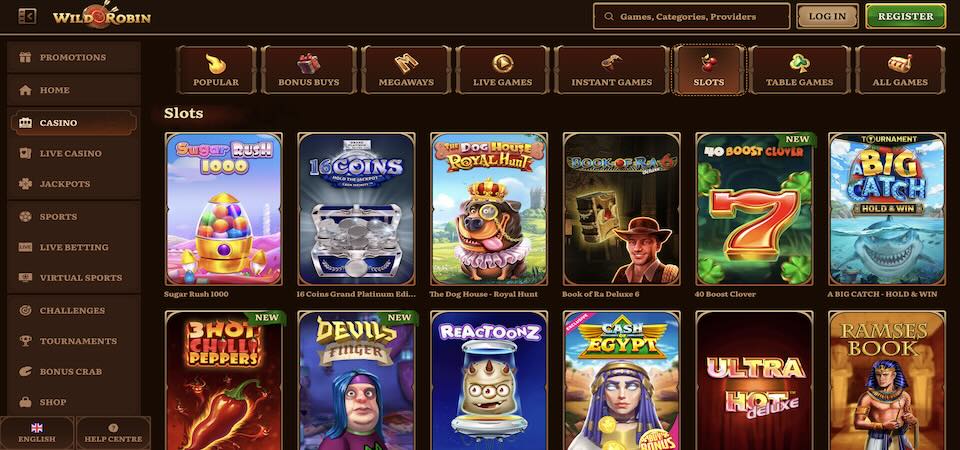The image size is (960, 450).
Task: Launch the Sugar Rush 1000 game thumbnail
Action: pyautogui.click(x=223, y=209)
